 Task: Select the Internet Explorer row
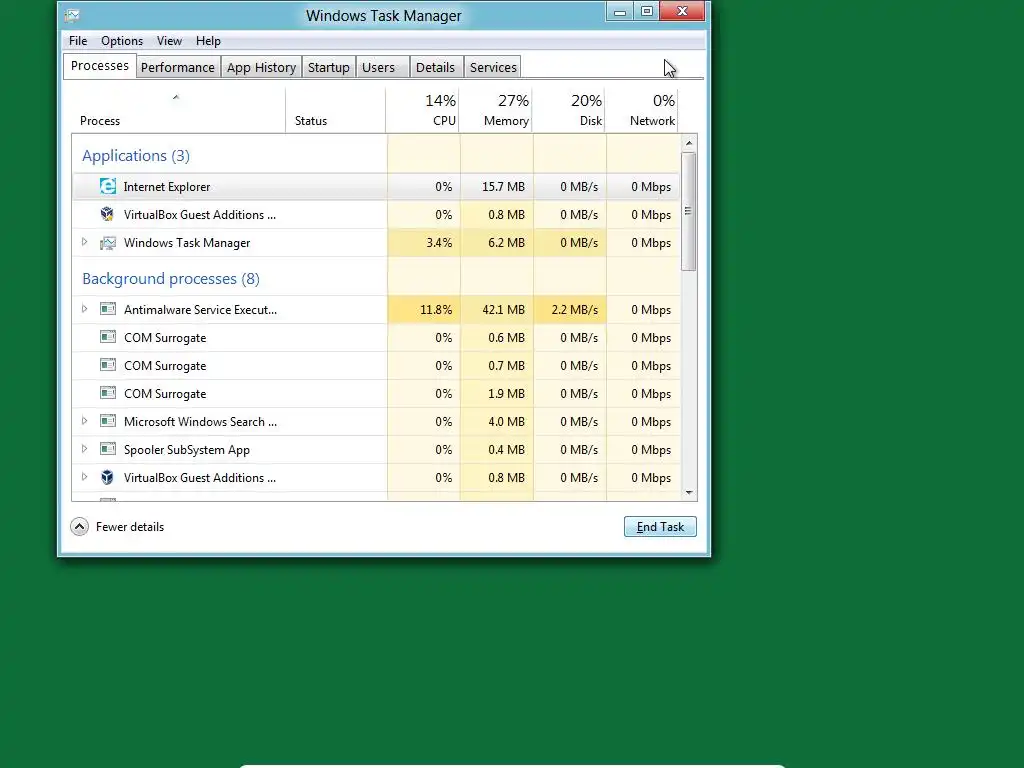pyautogui.click(x=376, y=187)
